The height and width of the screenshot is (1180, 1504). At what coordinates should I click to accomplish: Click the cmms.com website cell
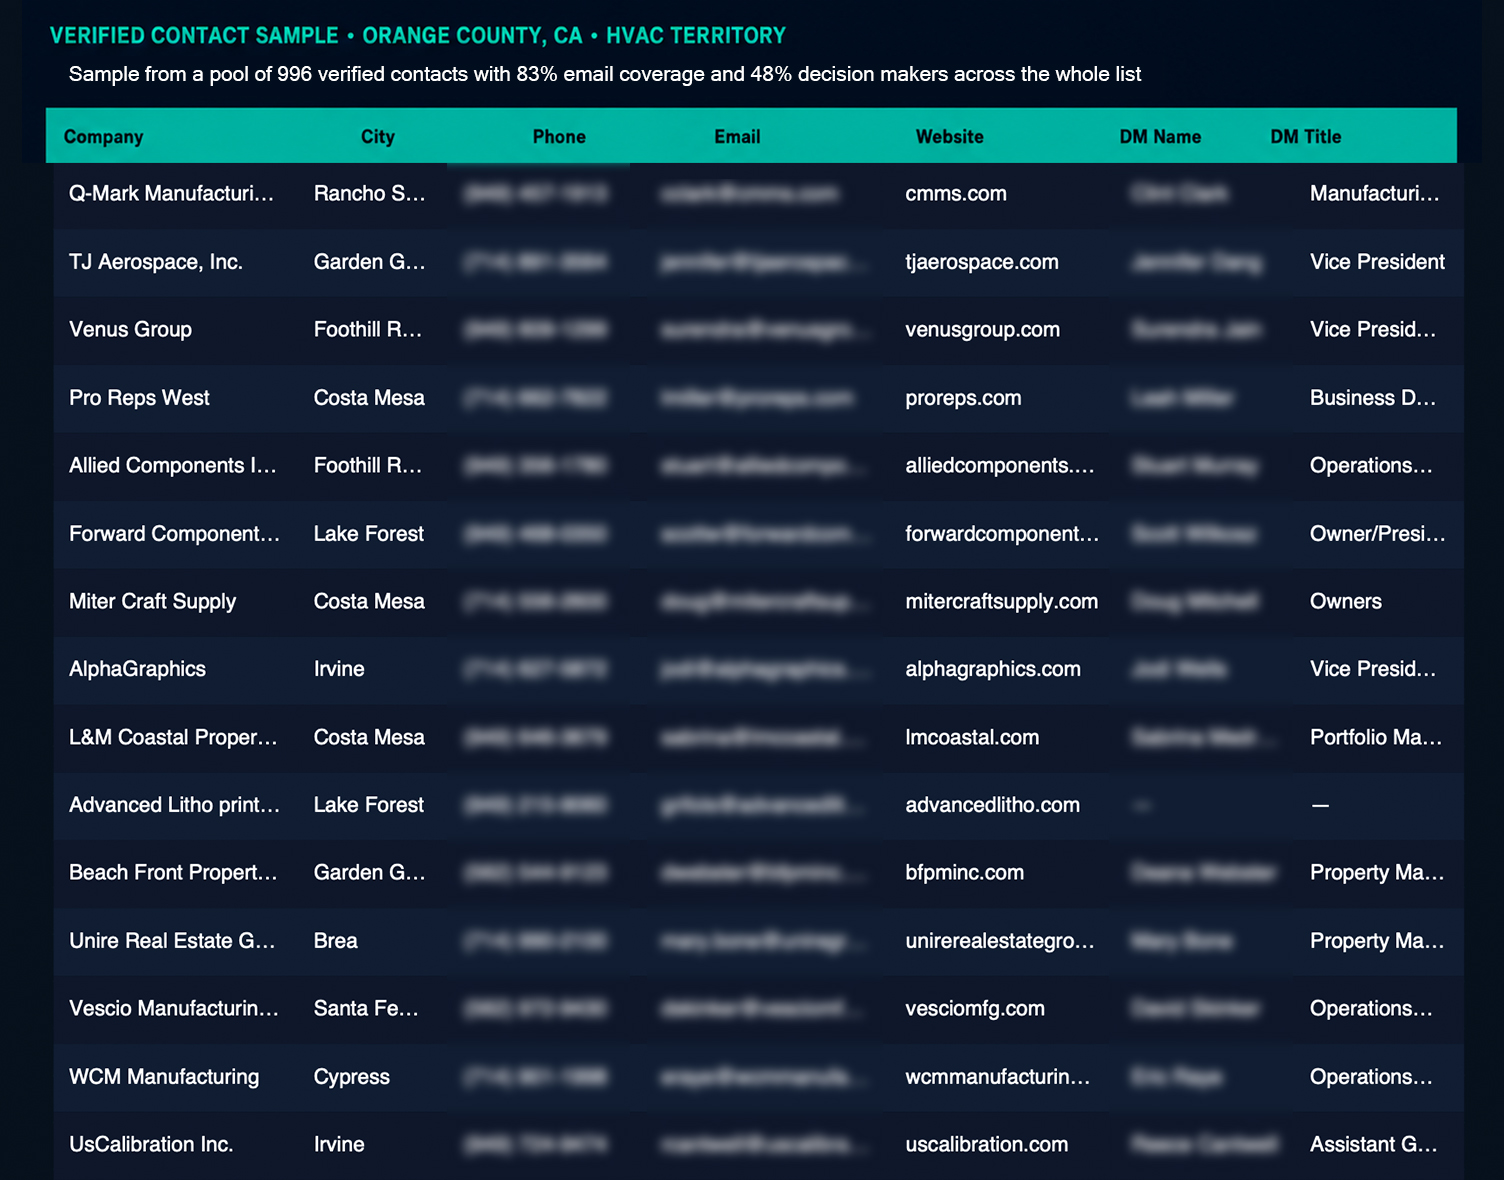click(x=956, y=194)
